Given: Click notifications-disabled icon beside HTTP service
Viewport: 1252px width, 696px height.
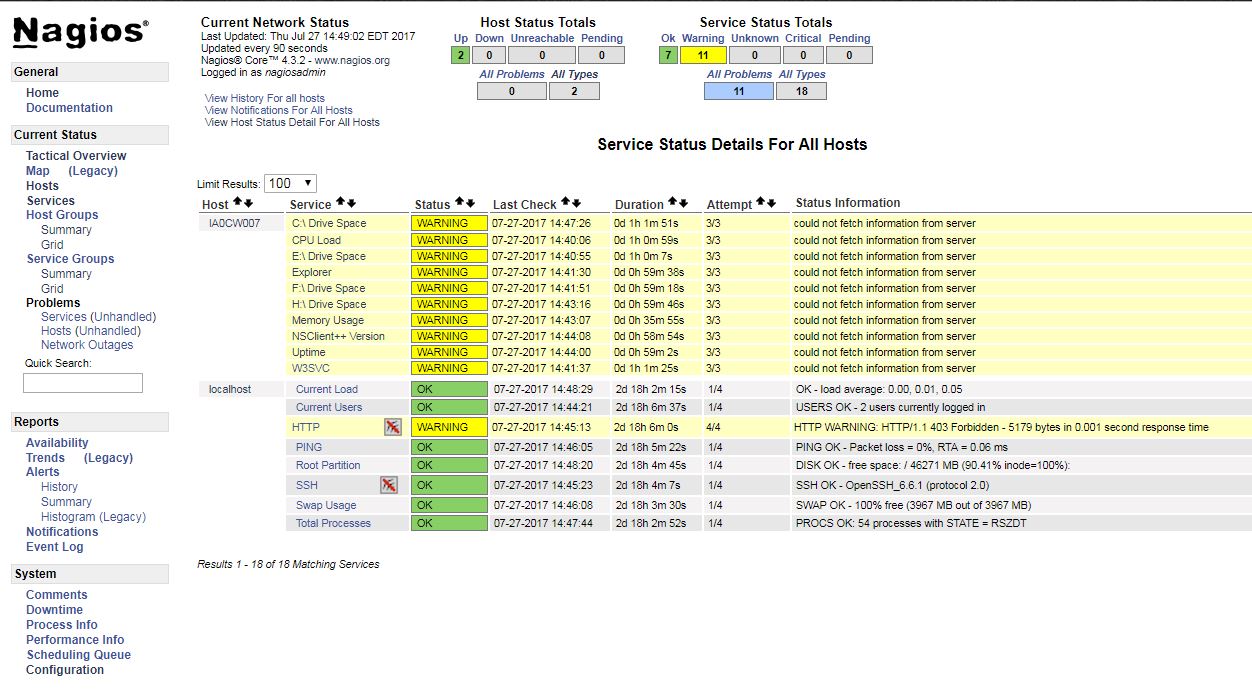Looking at the screenshot, I should [394, 427].
